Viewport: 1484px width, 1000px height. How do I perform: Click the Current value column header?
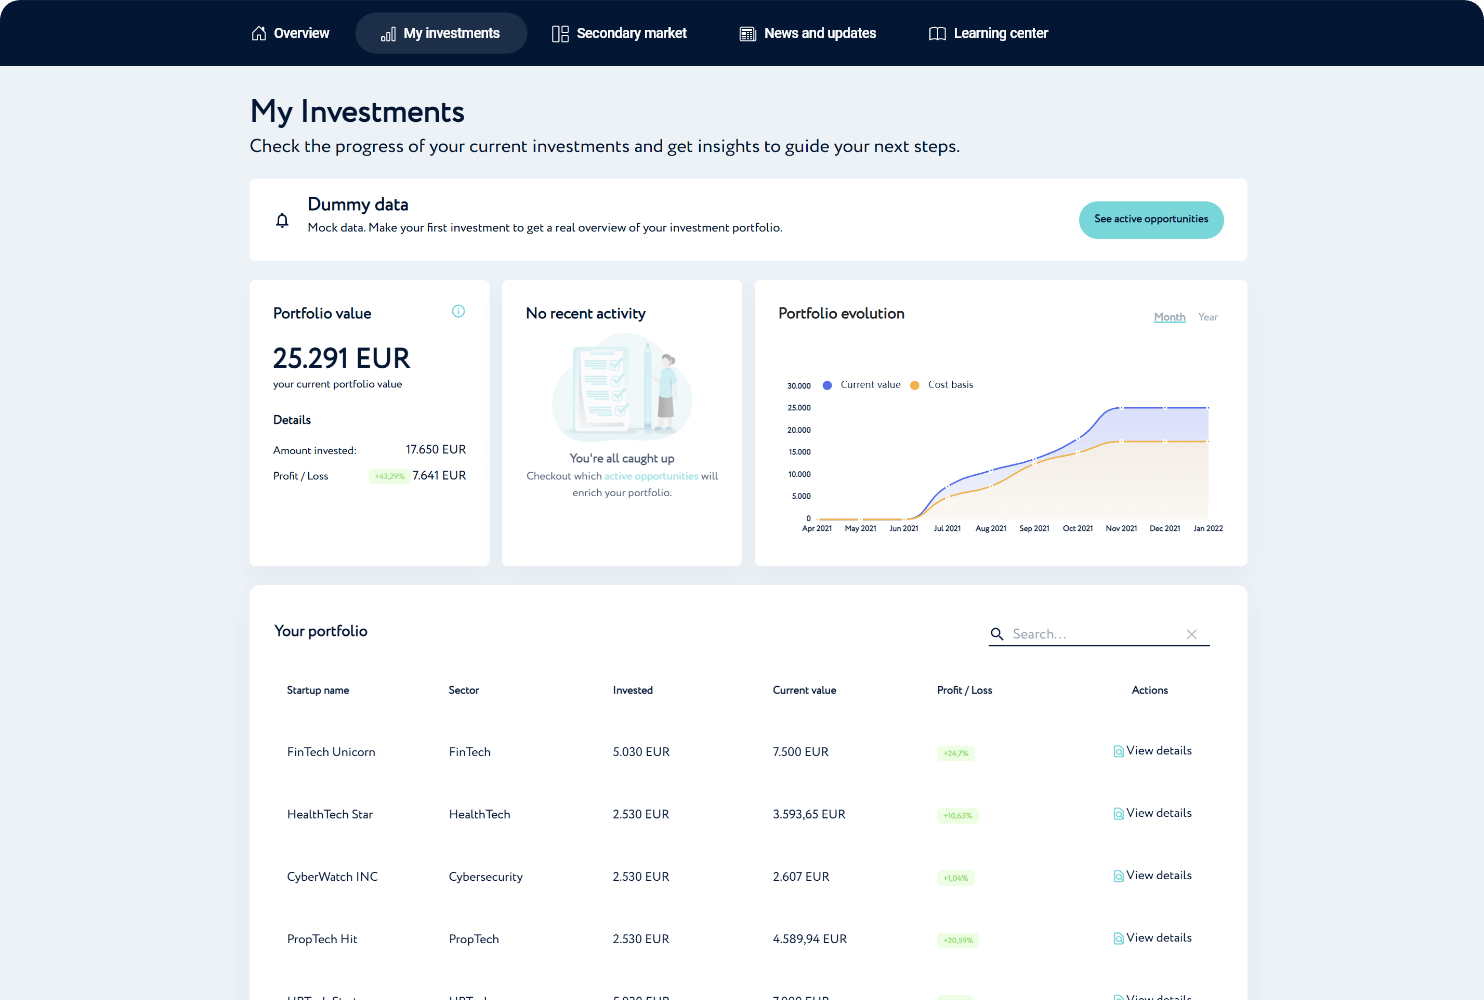[804, 690]
